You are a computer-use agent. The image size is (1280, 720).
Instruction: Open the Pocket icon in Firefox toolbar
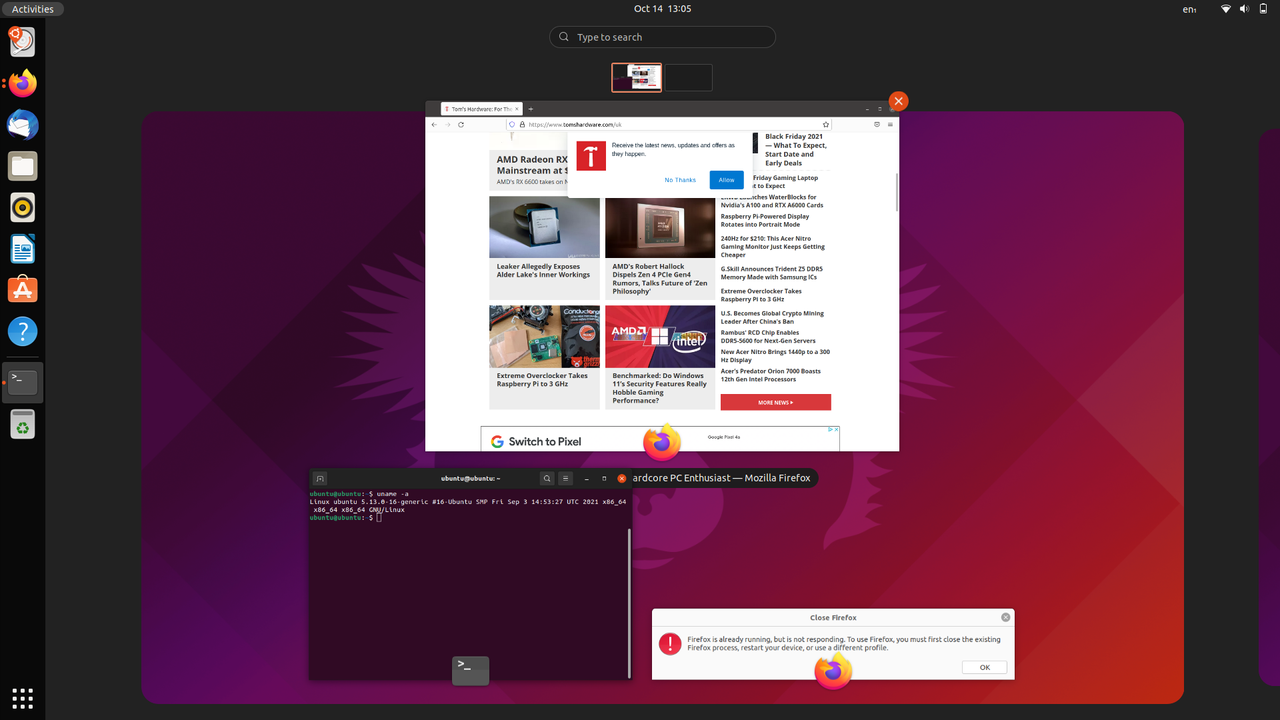point(877,125)
